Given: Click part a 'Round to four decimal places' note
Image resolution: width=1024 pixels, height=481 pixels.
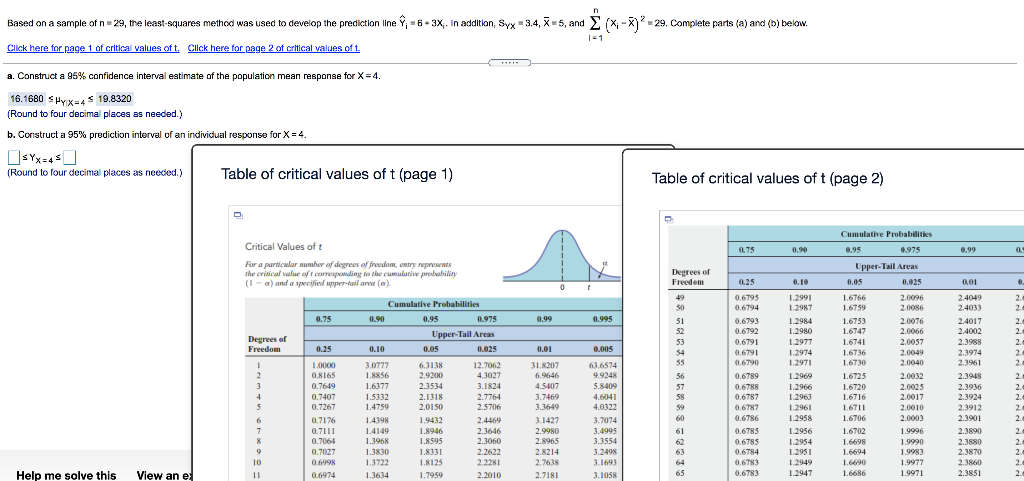Looking at the screenshot, I should pyautogui.click(x=95, y=114).
